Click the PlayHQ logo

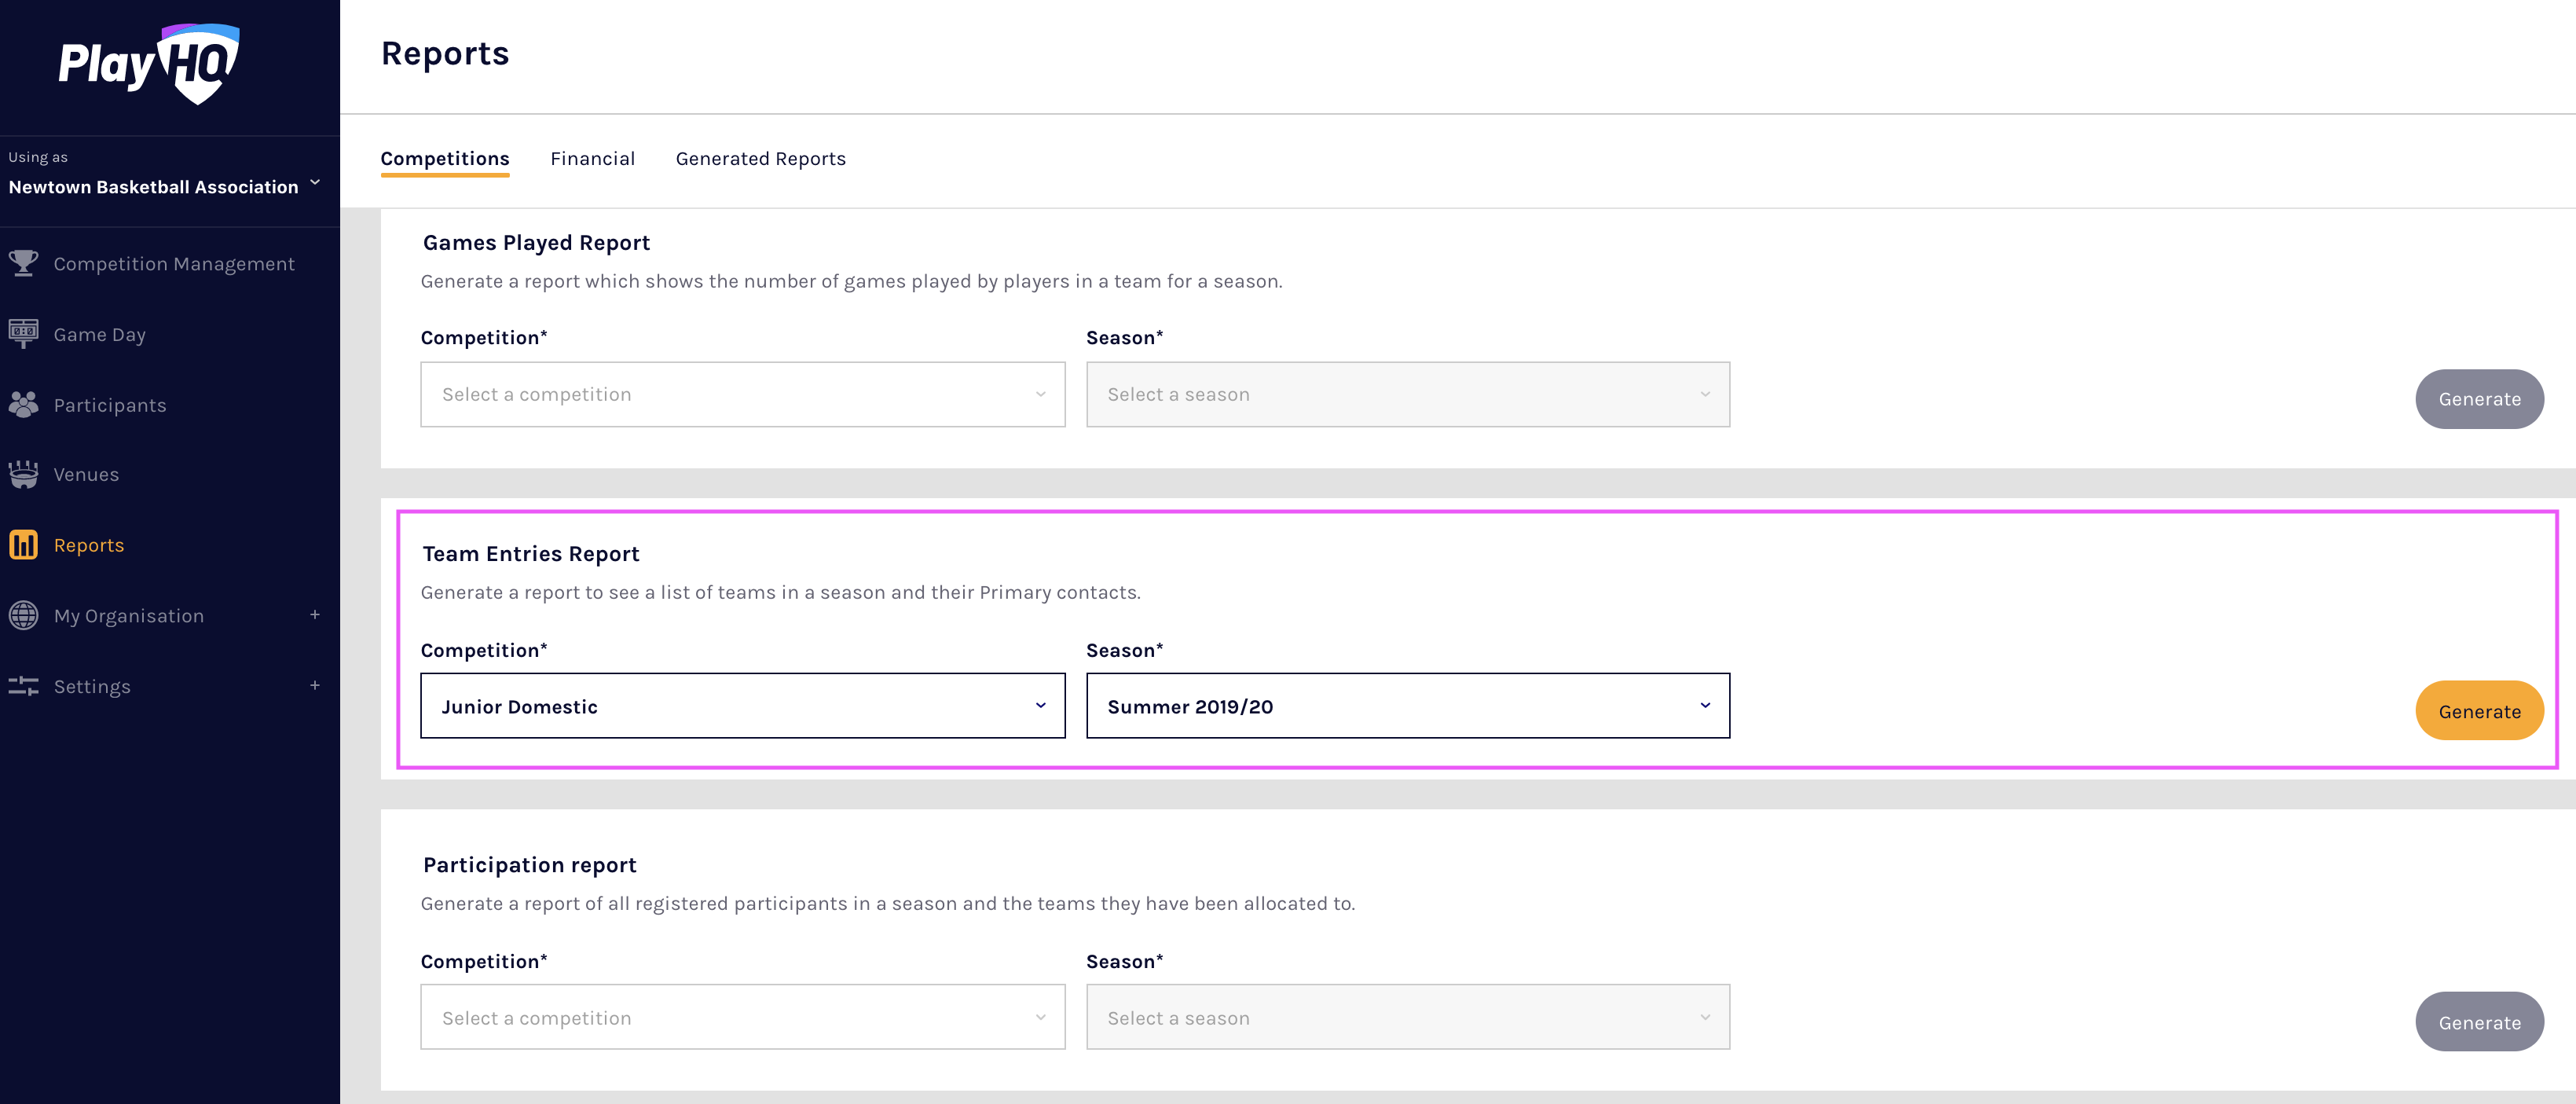[x=149, y=64]
